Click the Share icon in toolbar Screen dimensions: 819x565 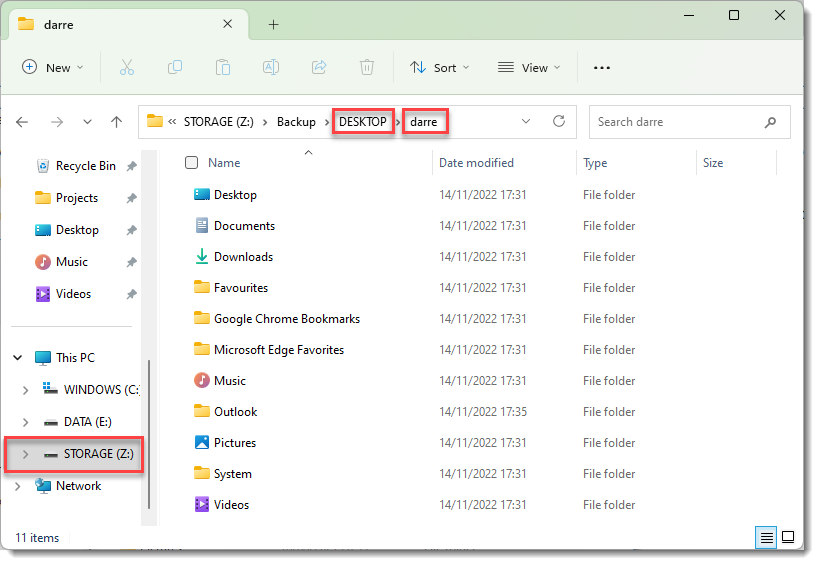[319, 67]
